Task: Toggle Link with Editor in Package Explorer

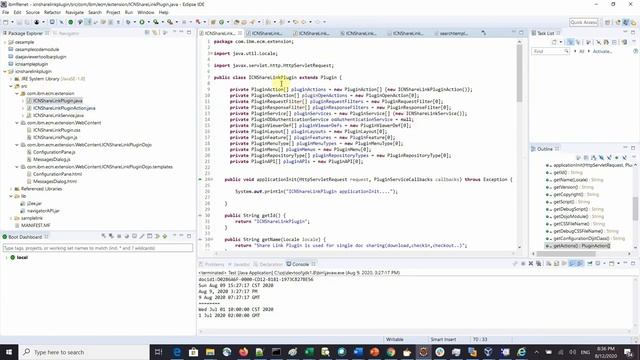Action: (155, 33)
